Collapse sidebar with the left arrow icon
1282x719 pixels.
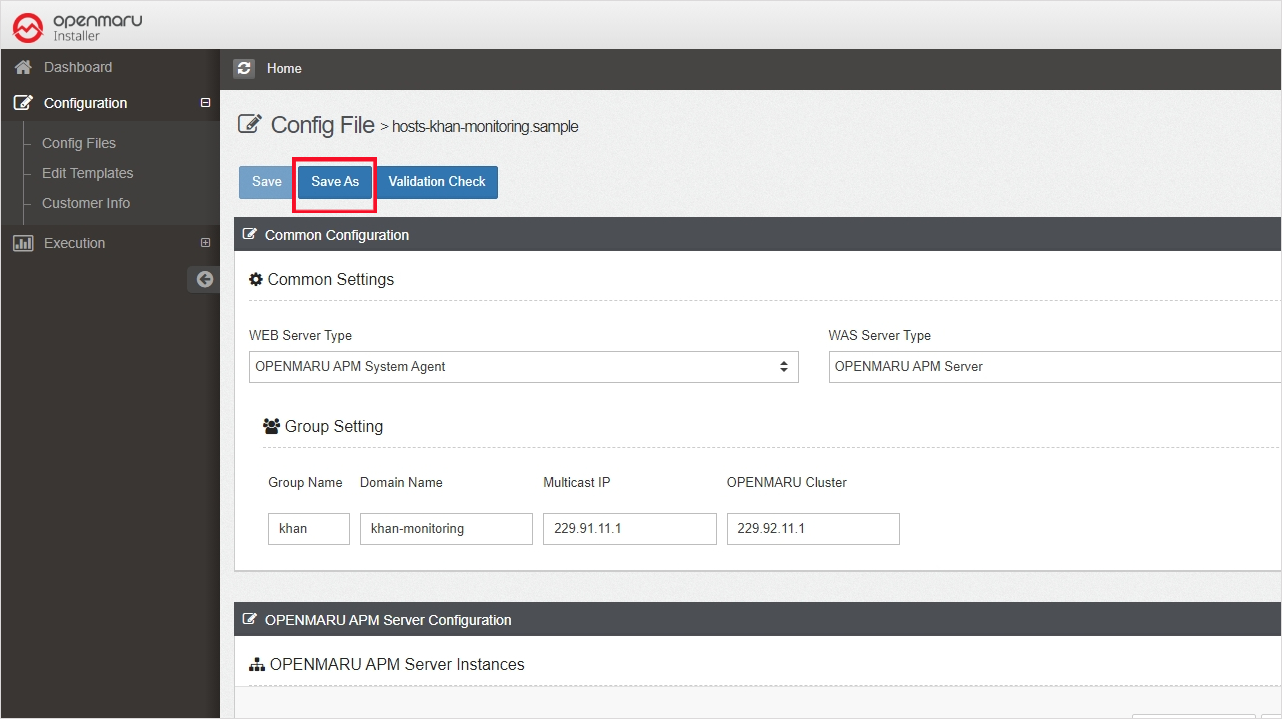click(204, 280)
